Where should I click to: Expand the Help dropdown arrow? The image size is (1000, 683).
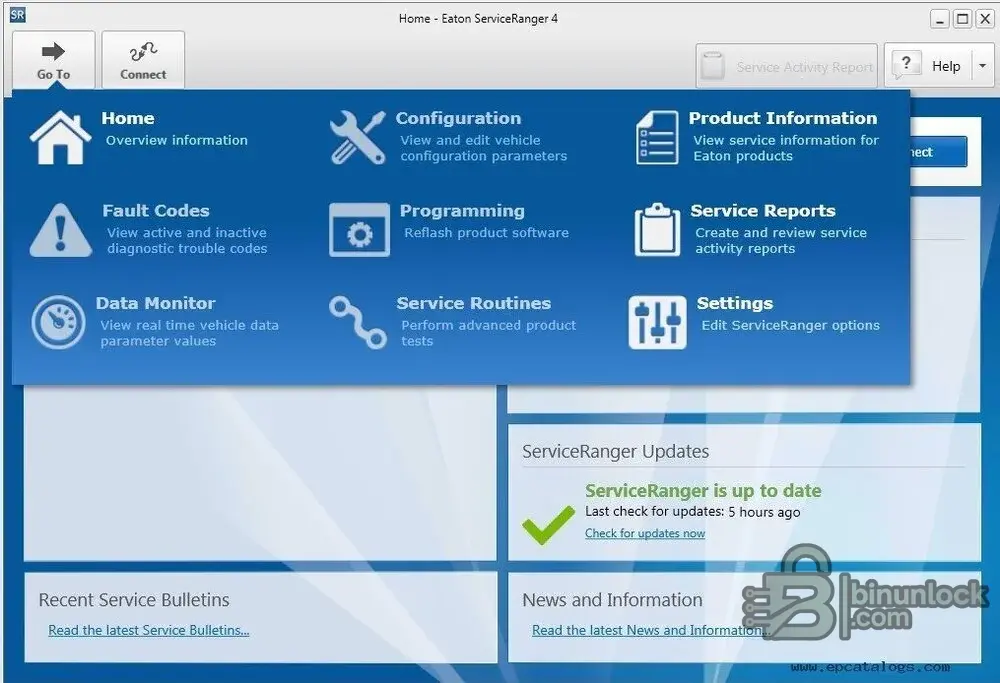[x=982, y=66]
